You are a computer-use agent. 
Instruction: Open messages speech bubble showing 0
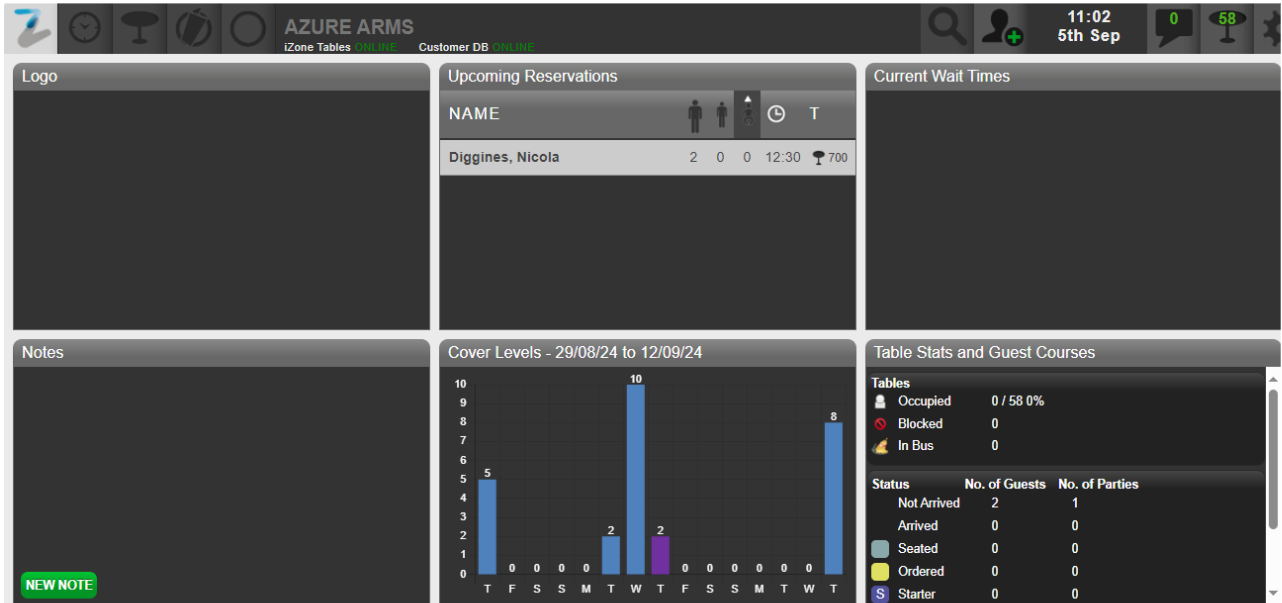tap(1173, 28)
